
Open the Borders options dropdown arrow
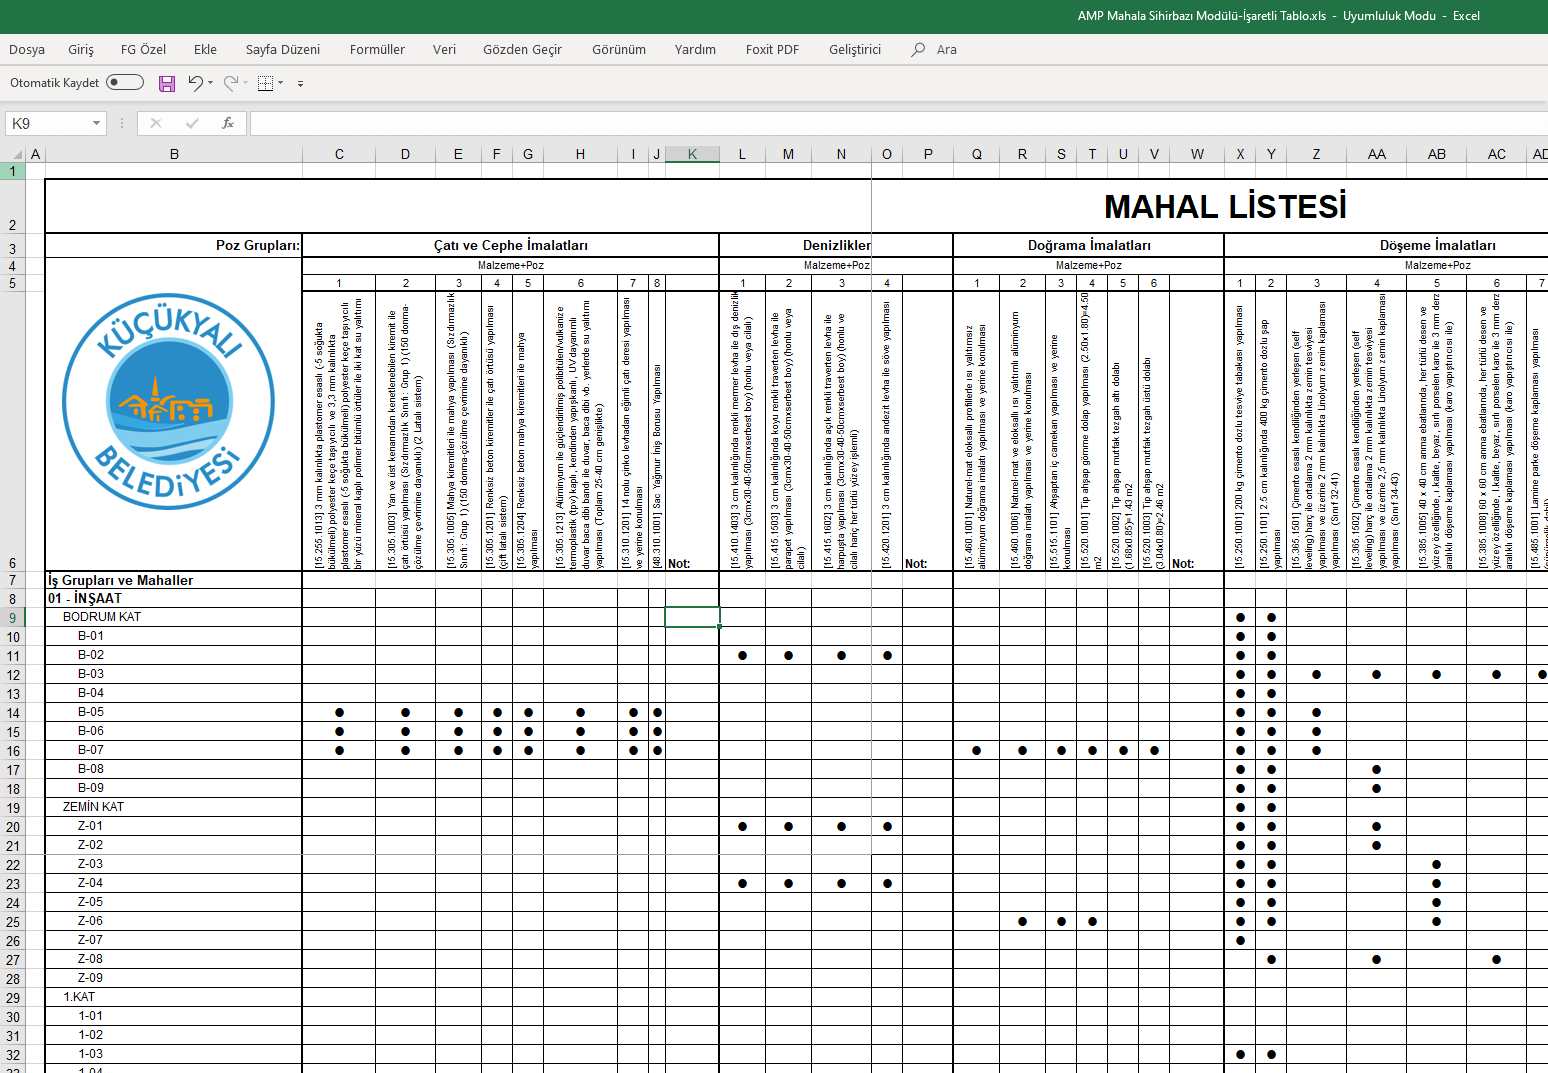(x=280, y=83)
